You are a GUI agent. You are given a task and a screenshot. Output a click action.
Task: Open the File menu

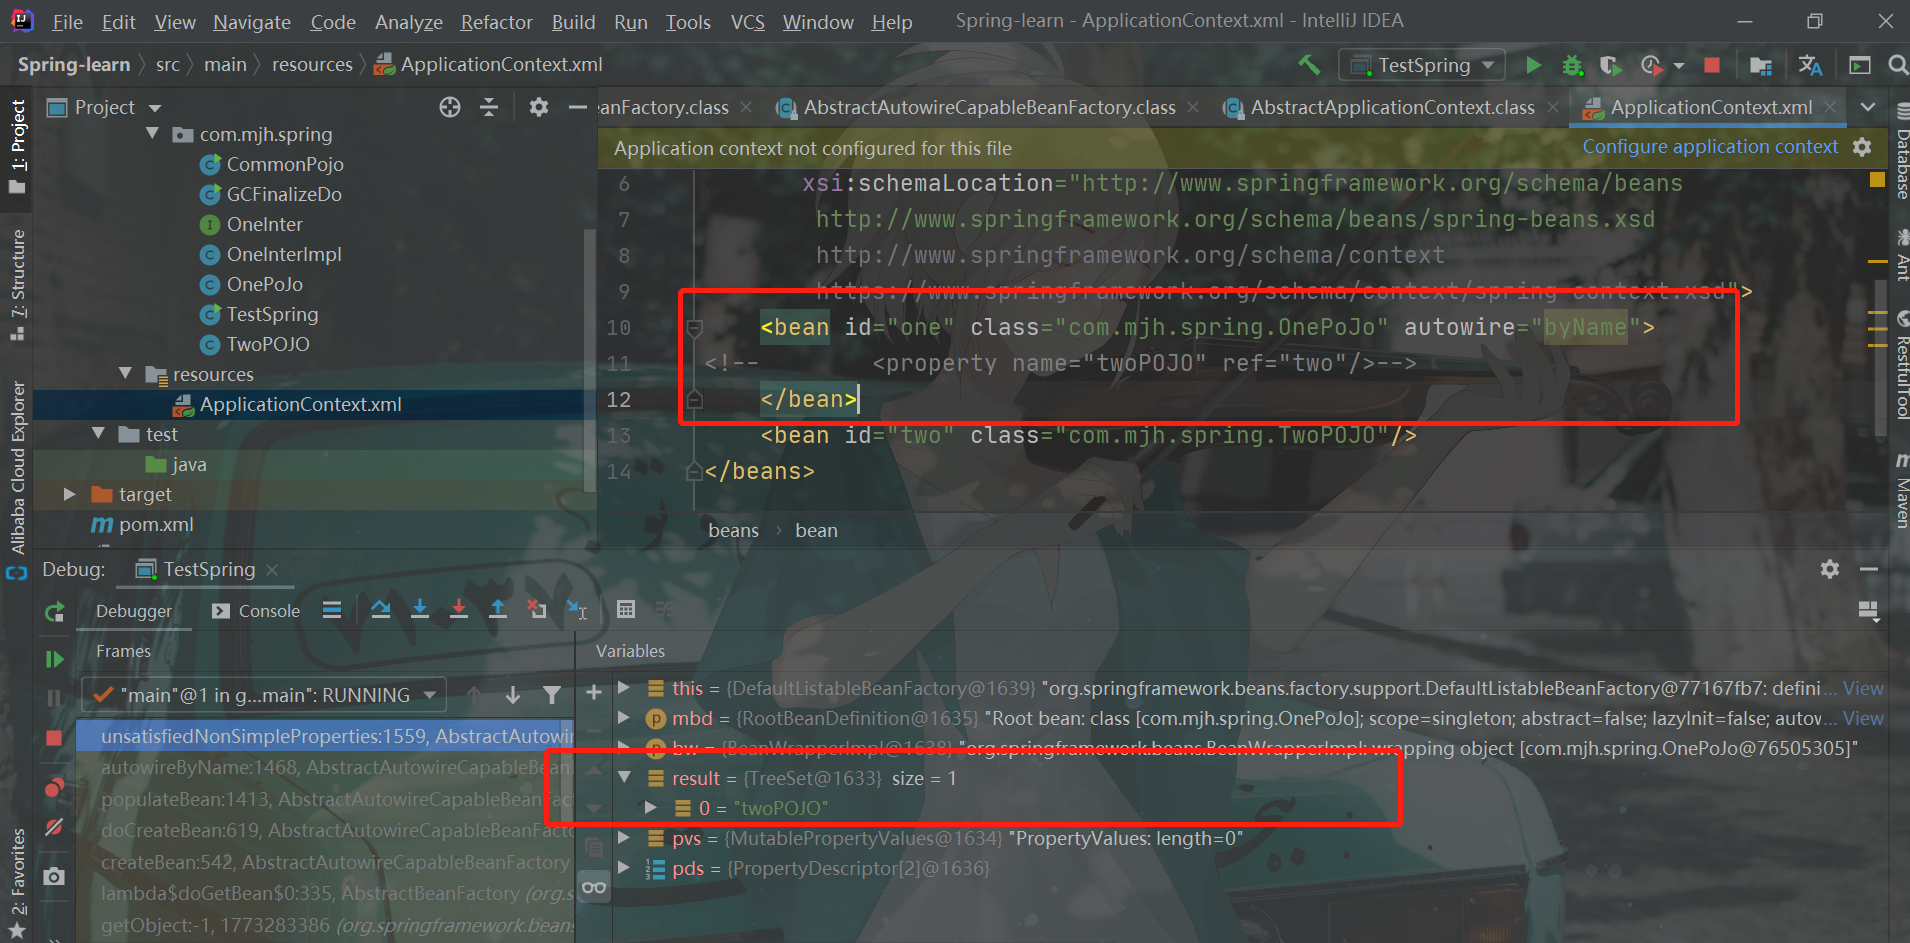pyautogui.click(x=67, y=22)
